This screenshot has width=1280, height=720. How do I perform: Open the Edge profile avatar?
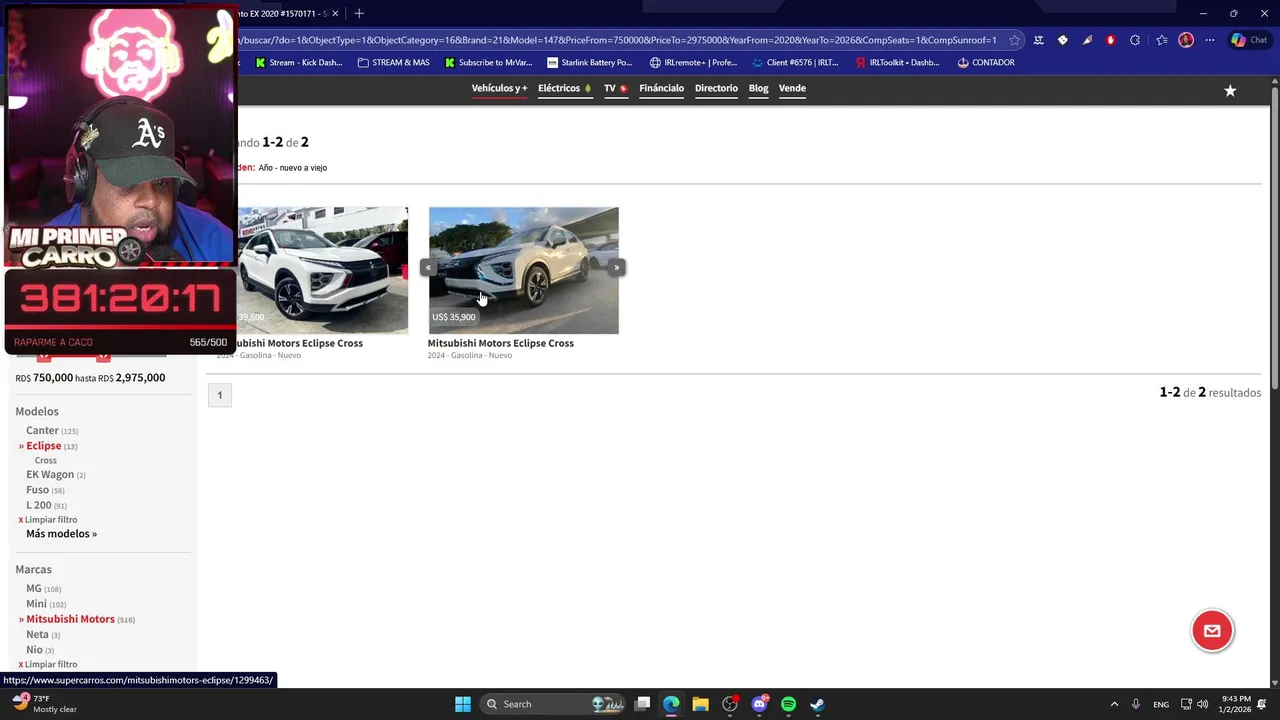tap(1186, 40)
